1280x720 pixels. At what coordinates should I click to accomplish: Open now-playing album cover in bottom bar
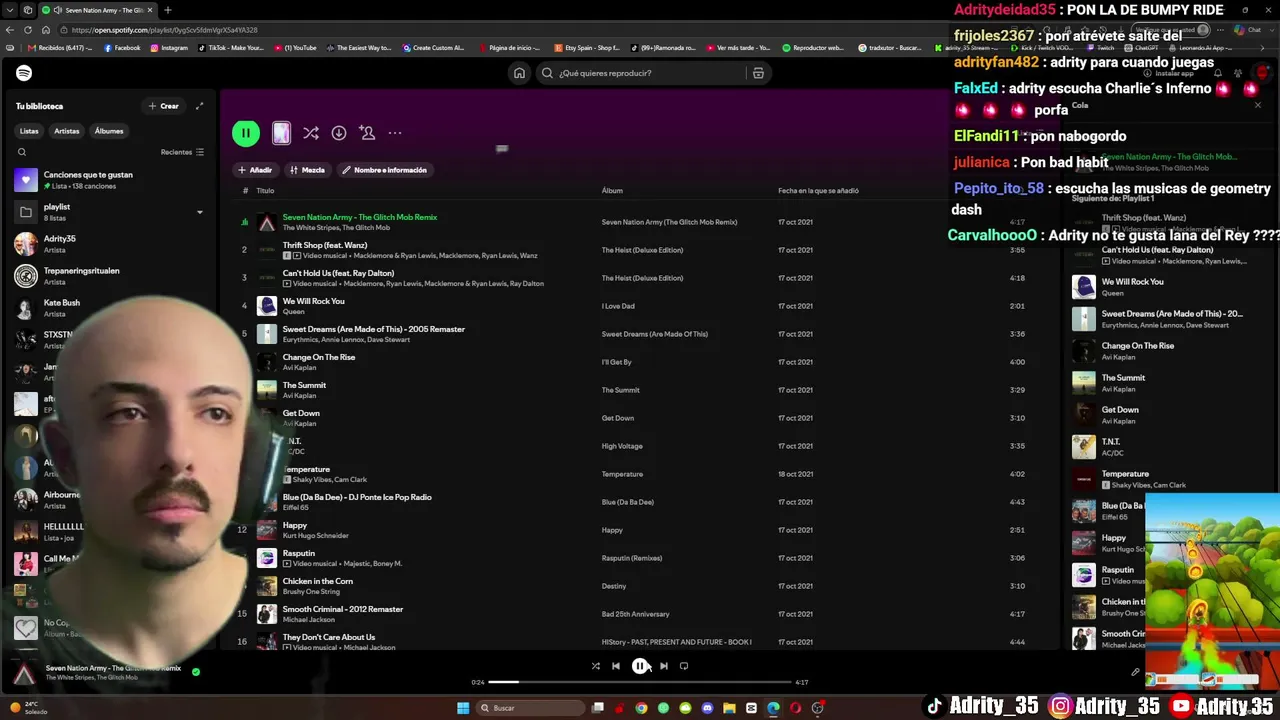[25, 675]
